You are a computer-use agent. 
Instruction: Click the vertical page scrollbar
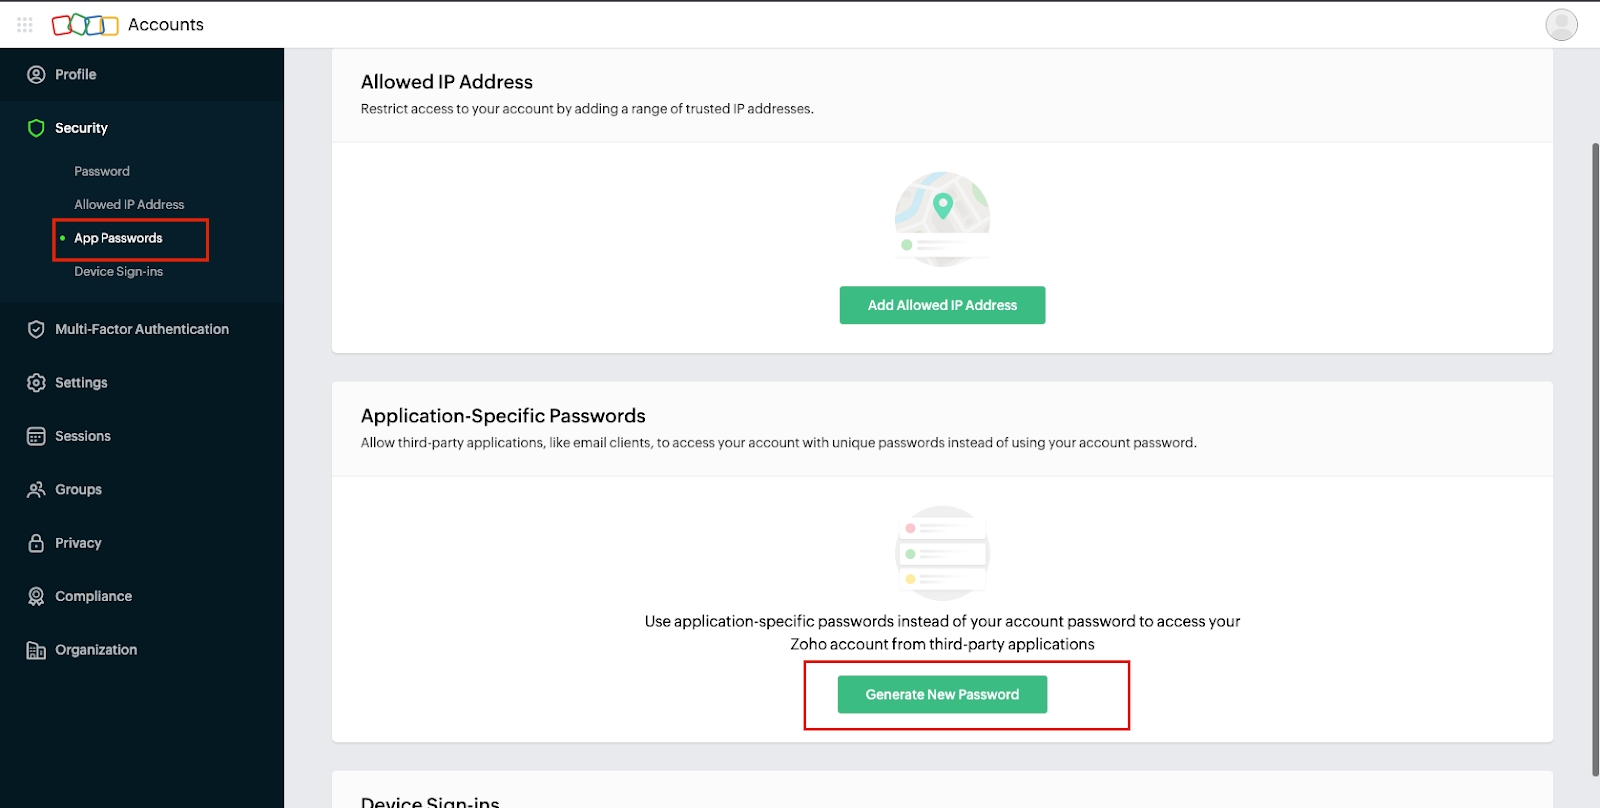point(1595,460)
